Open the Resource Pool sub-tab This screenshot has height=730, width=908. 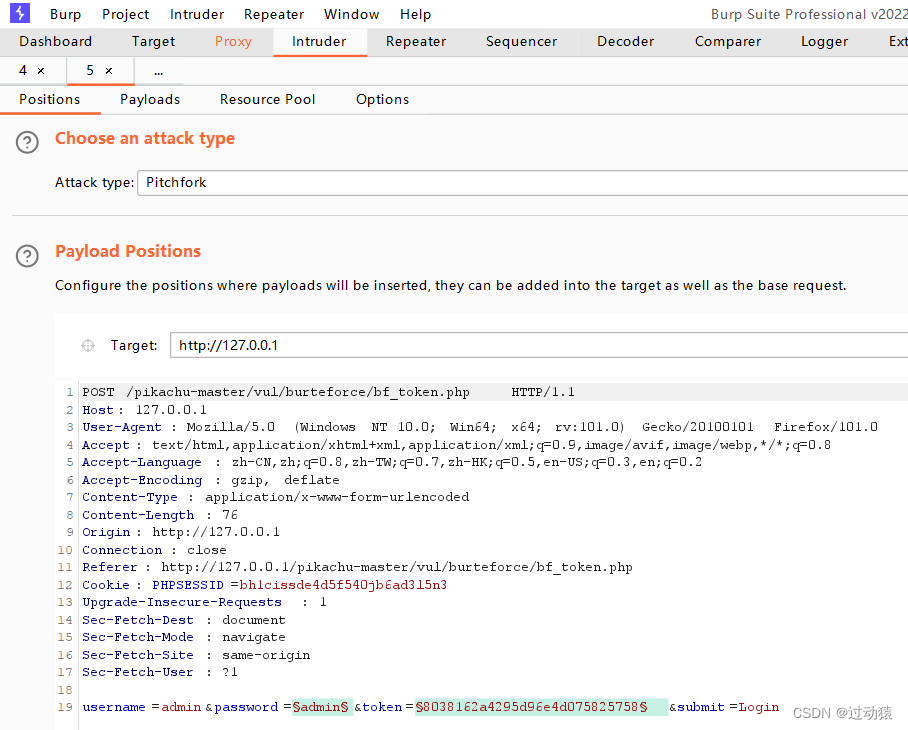pos(268,100)
